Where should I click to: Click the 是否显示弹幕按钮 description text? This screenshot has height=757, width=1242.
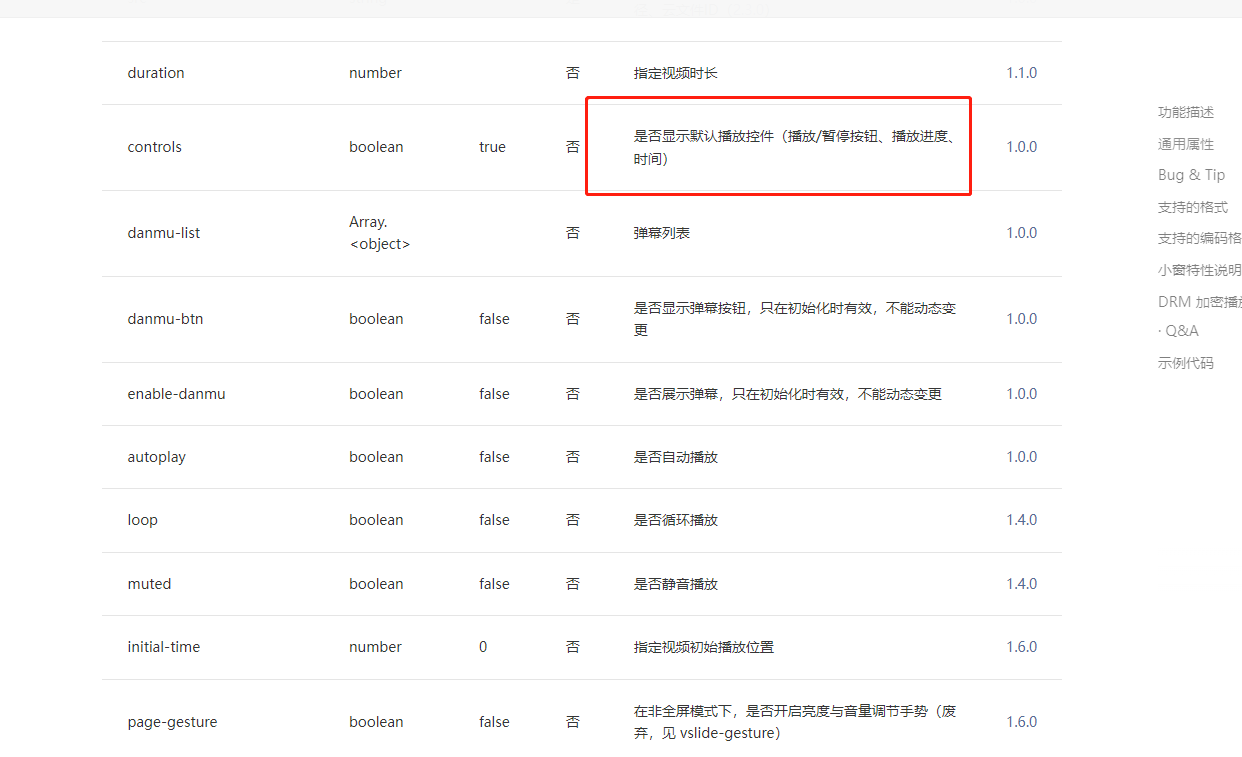(795, 319)
